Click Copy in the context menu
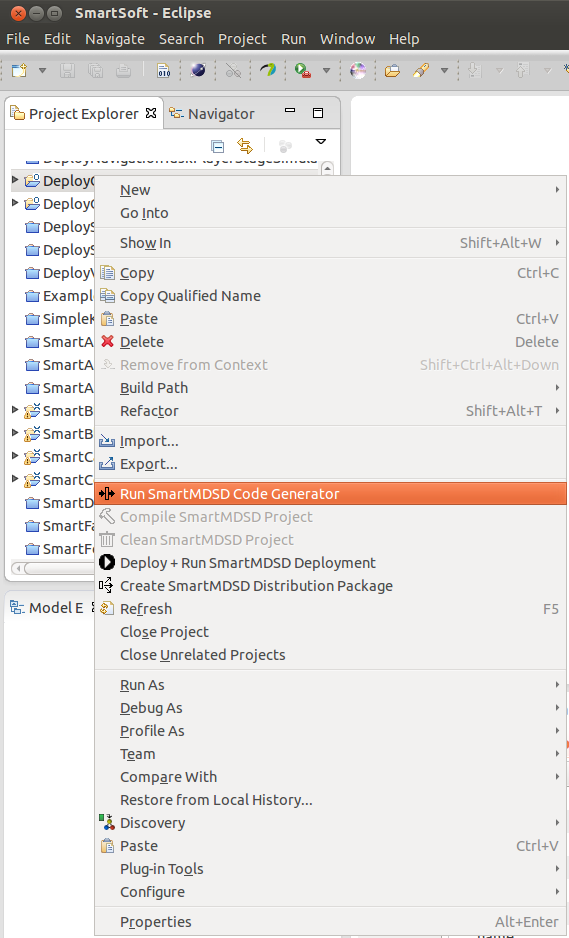Image resolution: width=569 pixels, height=938 pixels. 330,273
